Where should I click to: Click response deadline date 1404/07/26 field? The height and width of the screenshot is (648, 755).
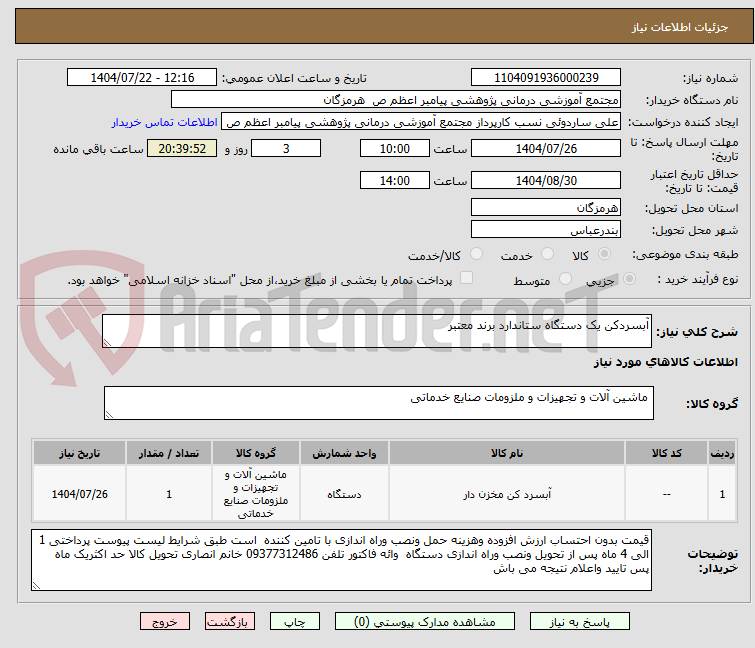point(546,148)
